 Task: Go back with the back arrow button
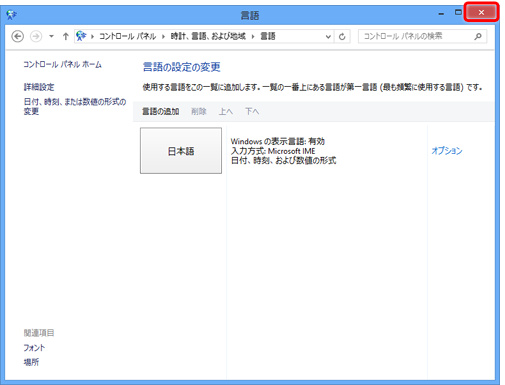18,36
